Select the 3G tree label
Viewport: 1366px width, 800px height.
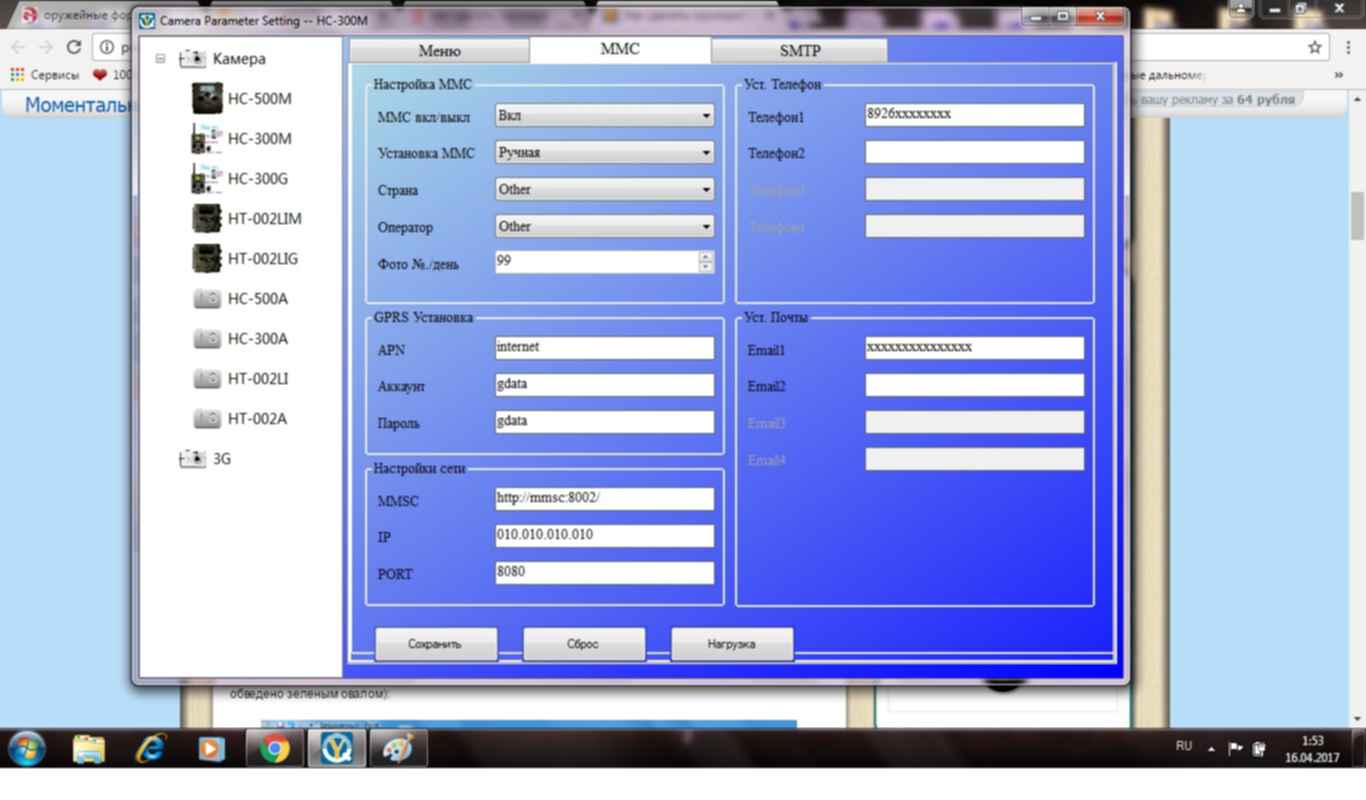pyautogui.click(x=222, y=458)
